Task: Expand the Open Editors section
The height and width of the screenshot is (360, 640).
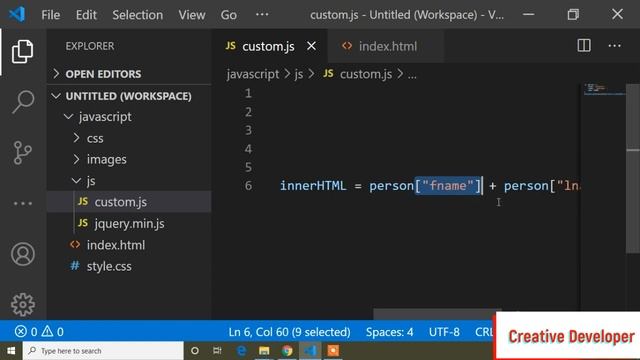Action: (129, 74)
